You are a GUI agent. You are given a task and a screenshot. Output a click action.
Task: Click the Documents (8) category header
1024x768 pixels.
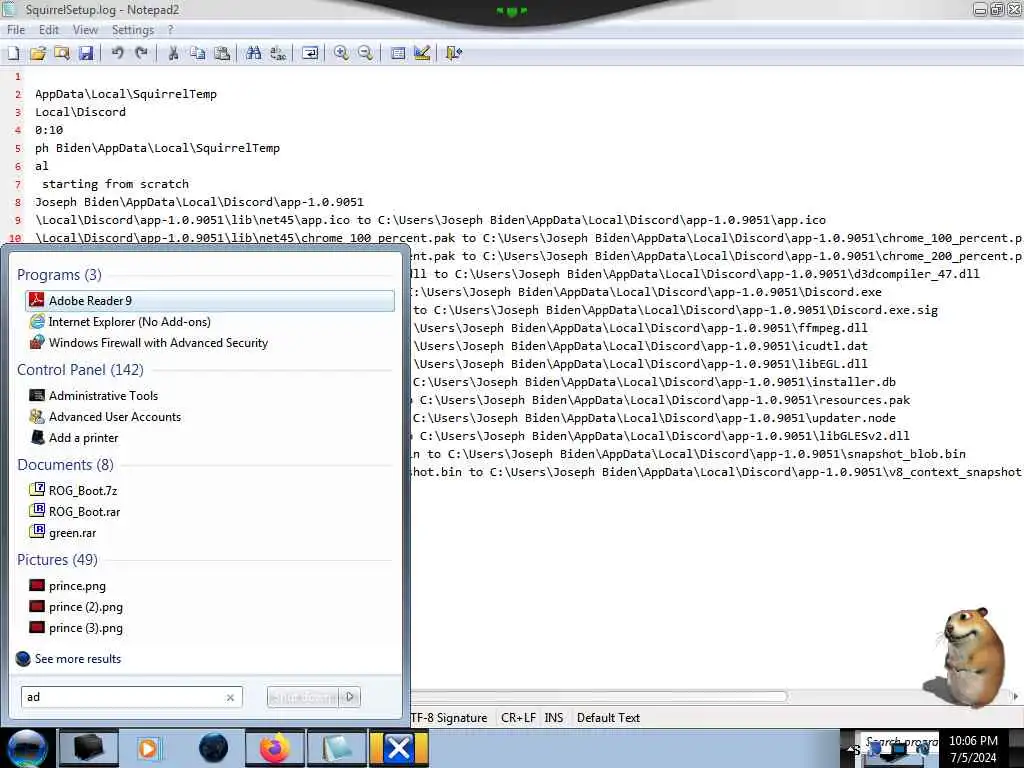point(65,465)
